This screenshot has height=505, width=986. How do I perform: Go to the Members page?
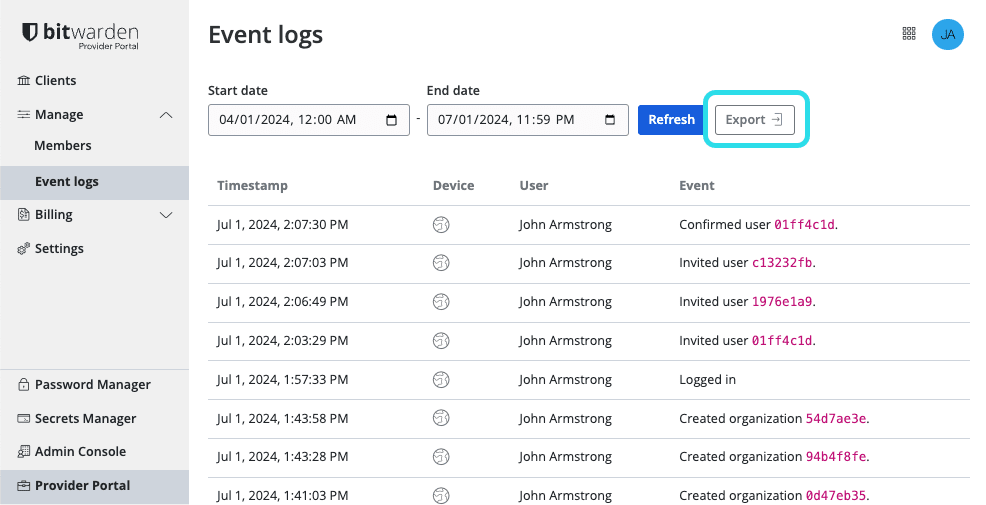pyautogui.click(x=63, y=145)
